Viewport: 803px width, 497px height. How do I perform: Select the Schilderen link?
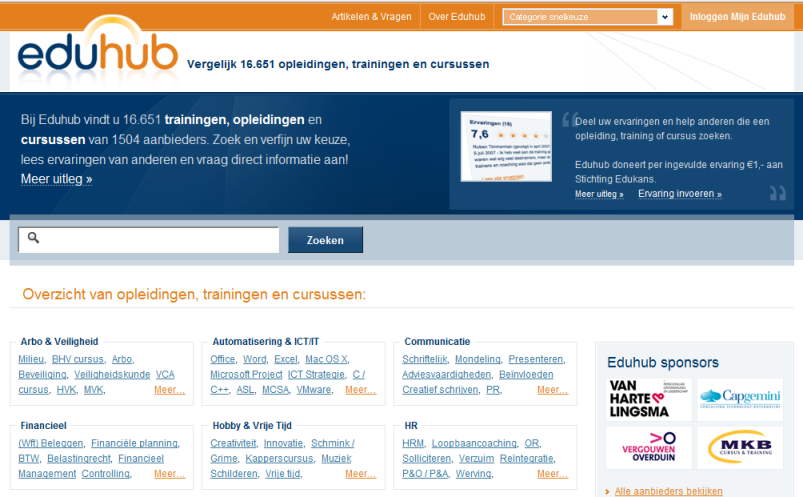click(x=234, y=474)
